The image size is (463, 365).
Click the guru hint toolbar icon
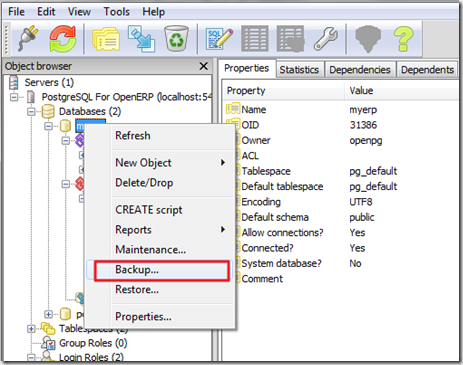(368, 39)
